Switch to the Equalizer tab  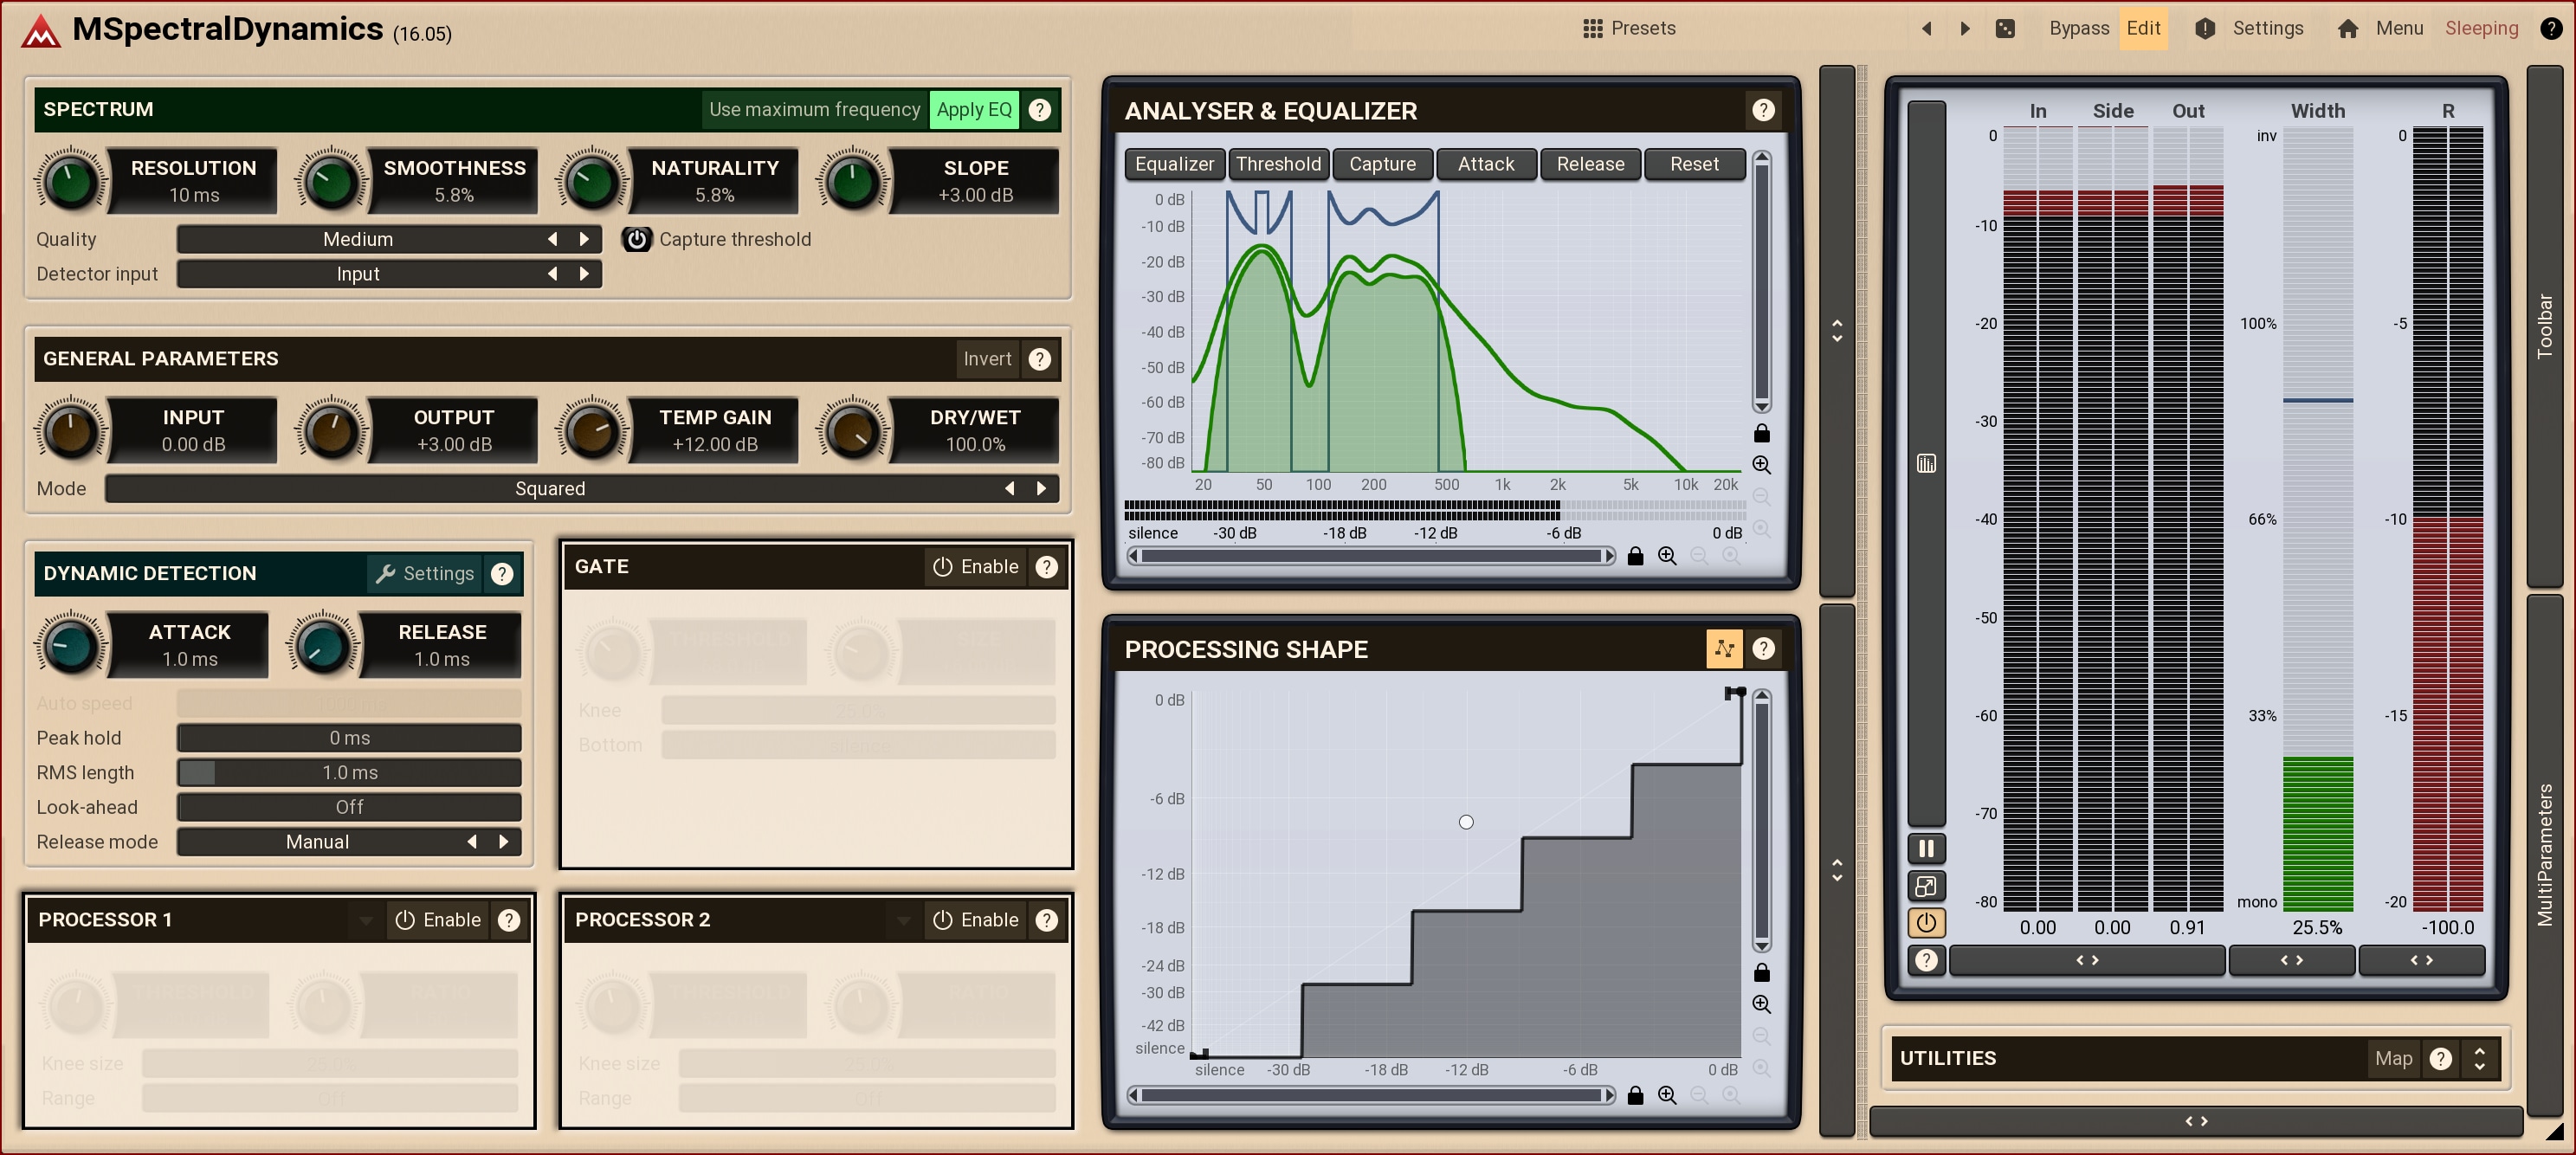[1174, 165]
